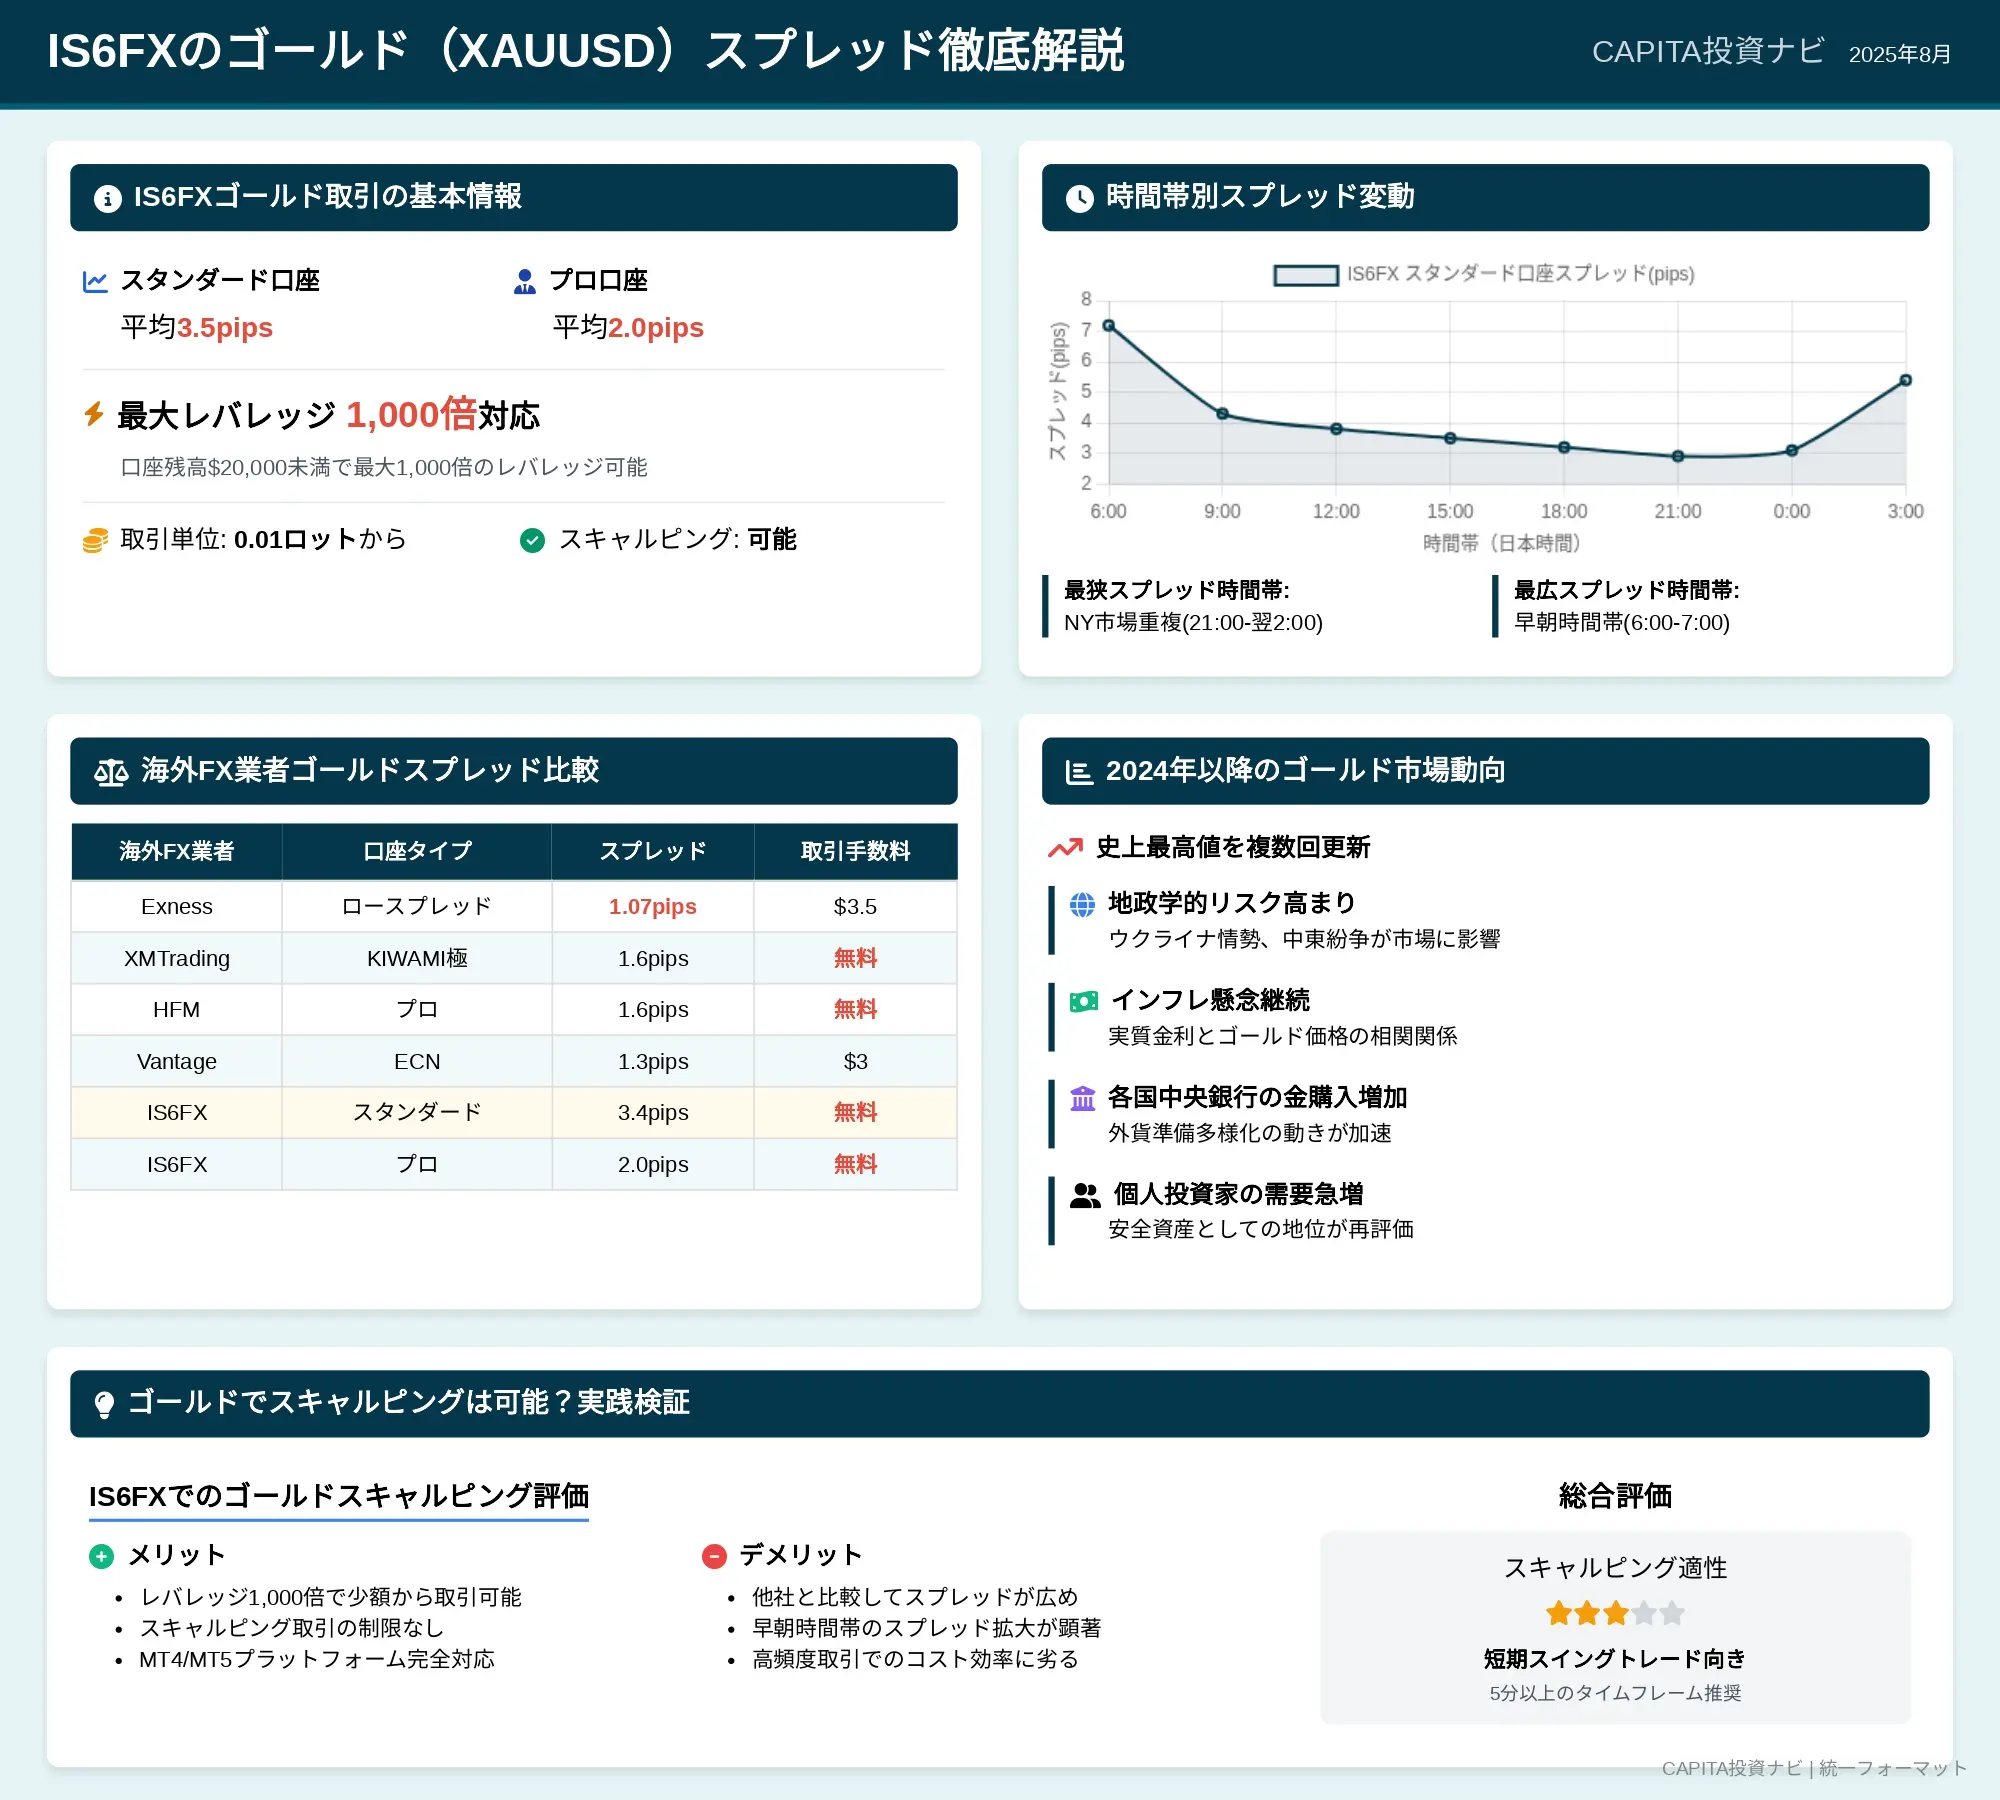Click the lightning bolt icon beside 最大レバレッジ
The height and width of the screenshot is (1800, 2000).
(x=94, y=414)
